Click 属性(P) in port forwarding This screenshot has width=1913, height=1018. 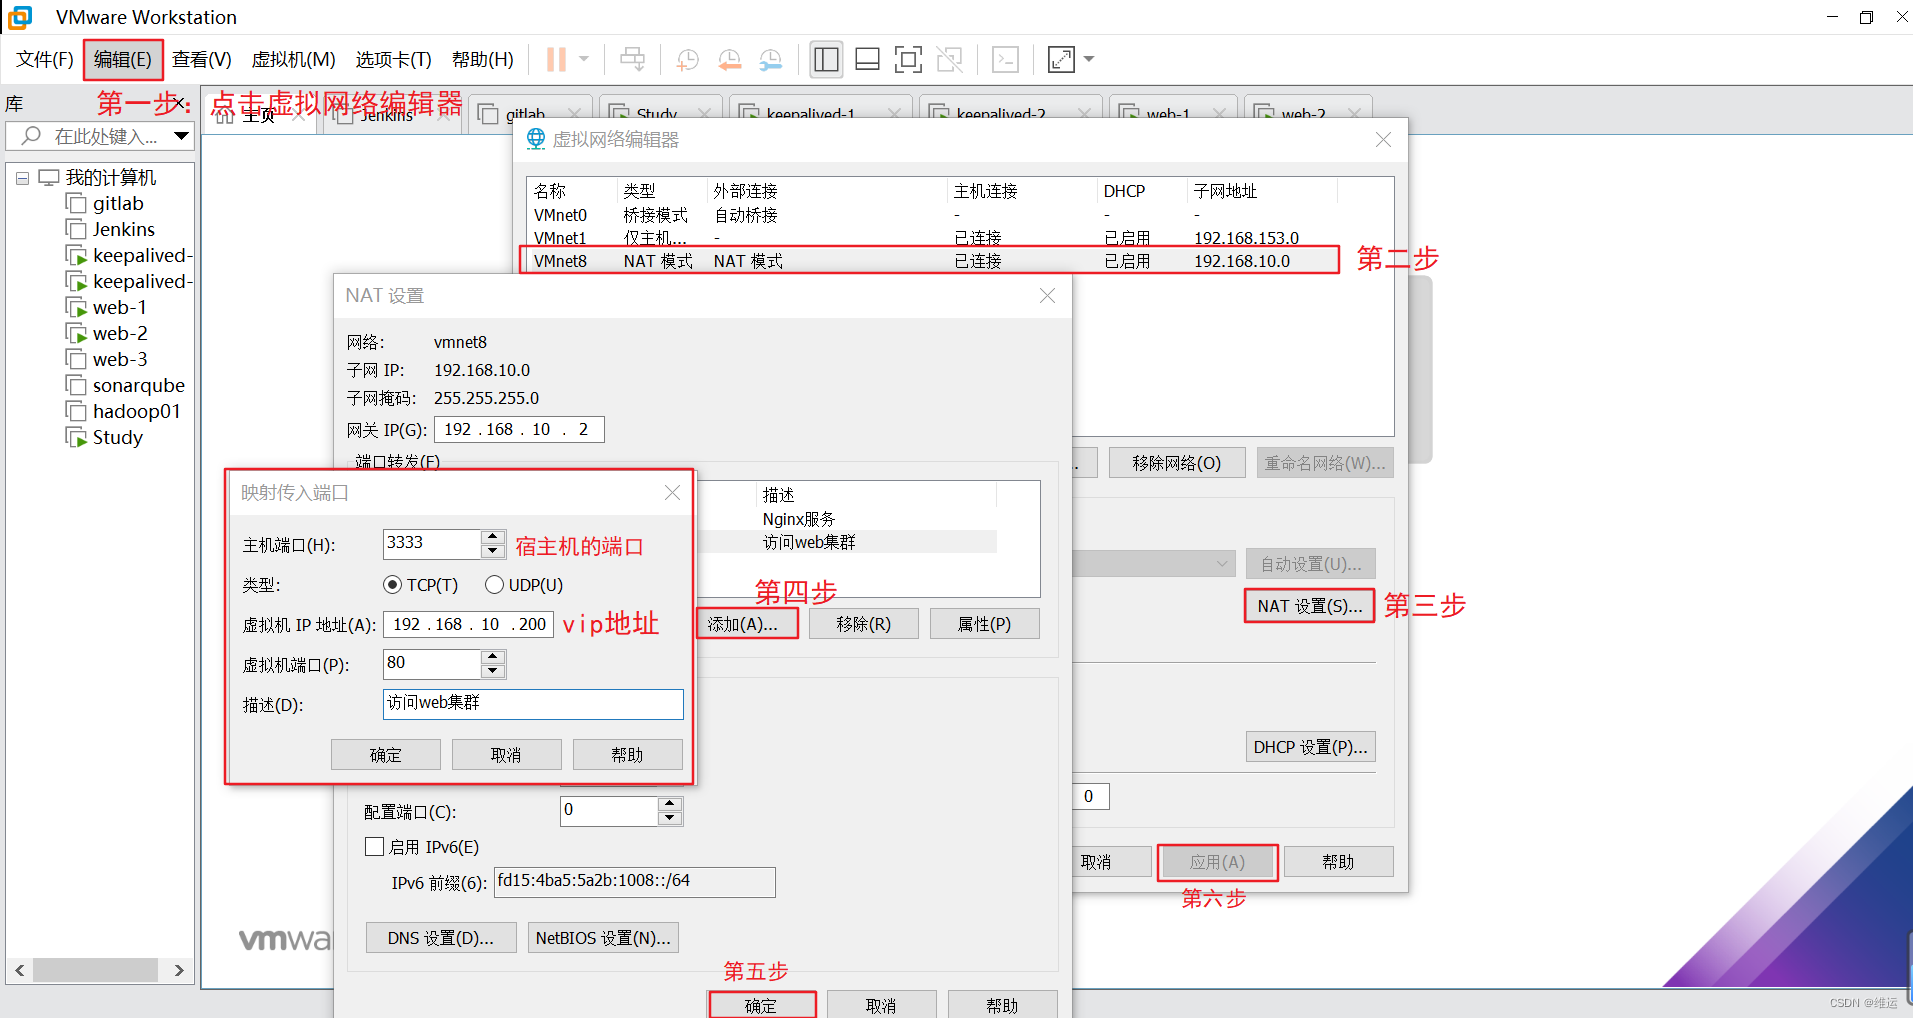(985, 624)
